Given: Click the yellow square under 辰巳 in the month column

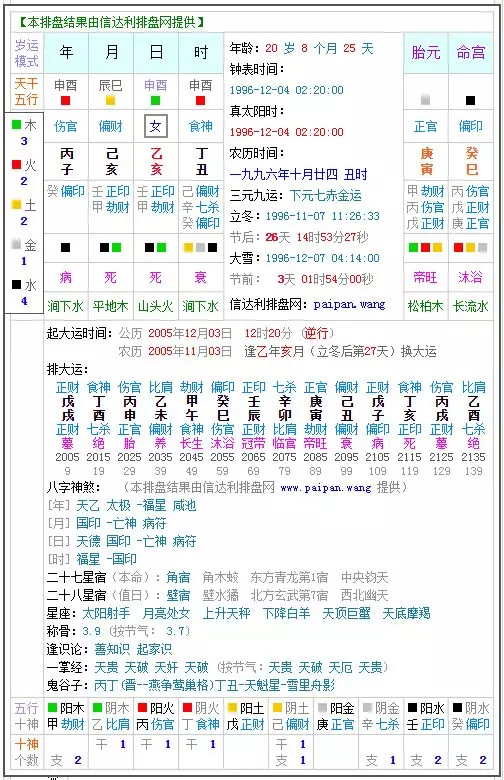Looking at the screenshot, I should 110,100.
